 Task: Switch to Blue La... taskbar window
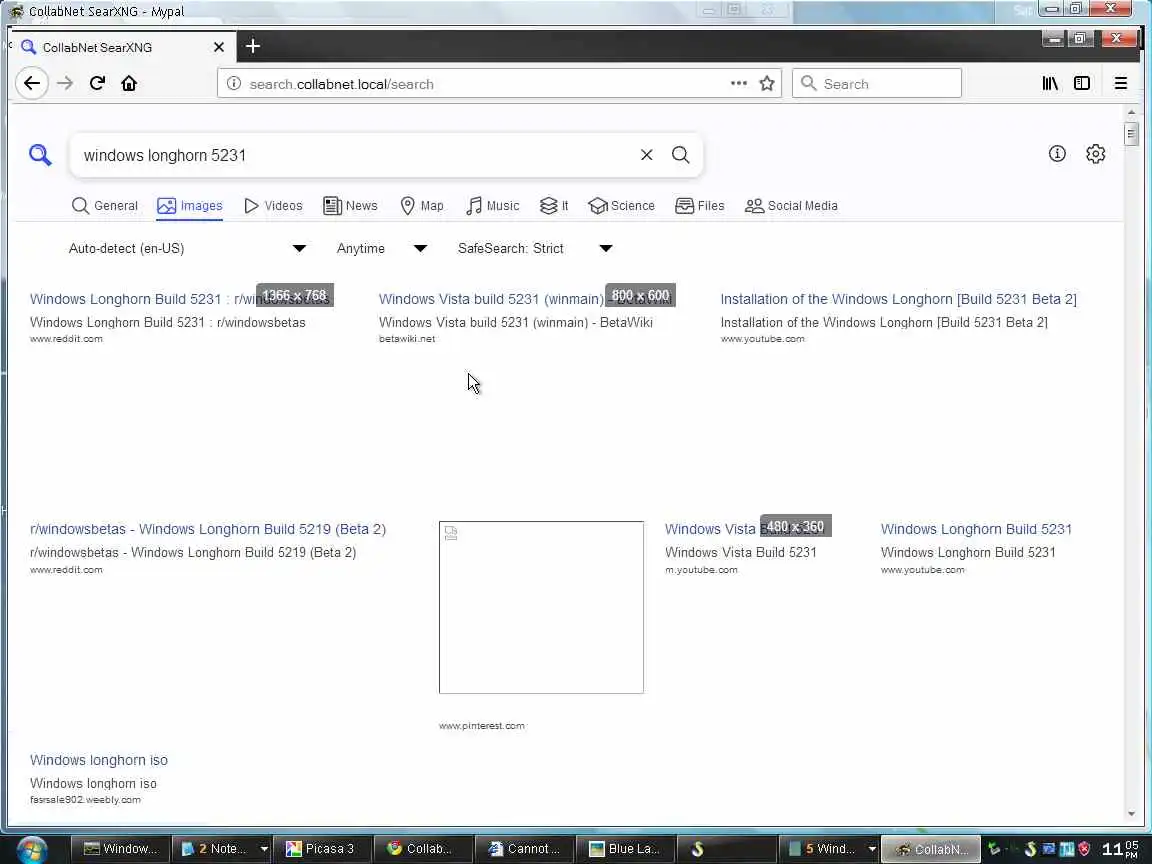[x=625, y=849]
